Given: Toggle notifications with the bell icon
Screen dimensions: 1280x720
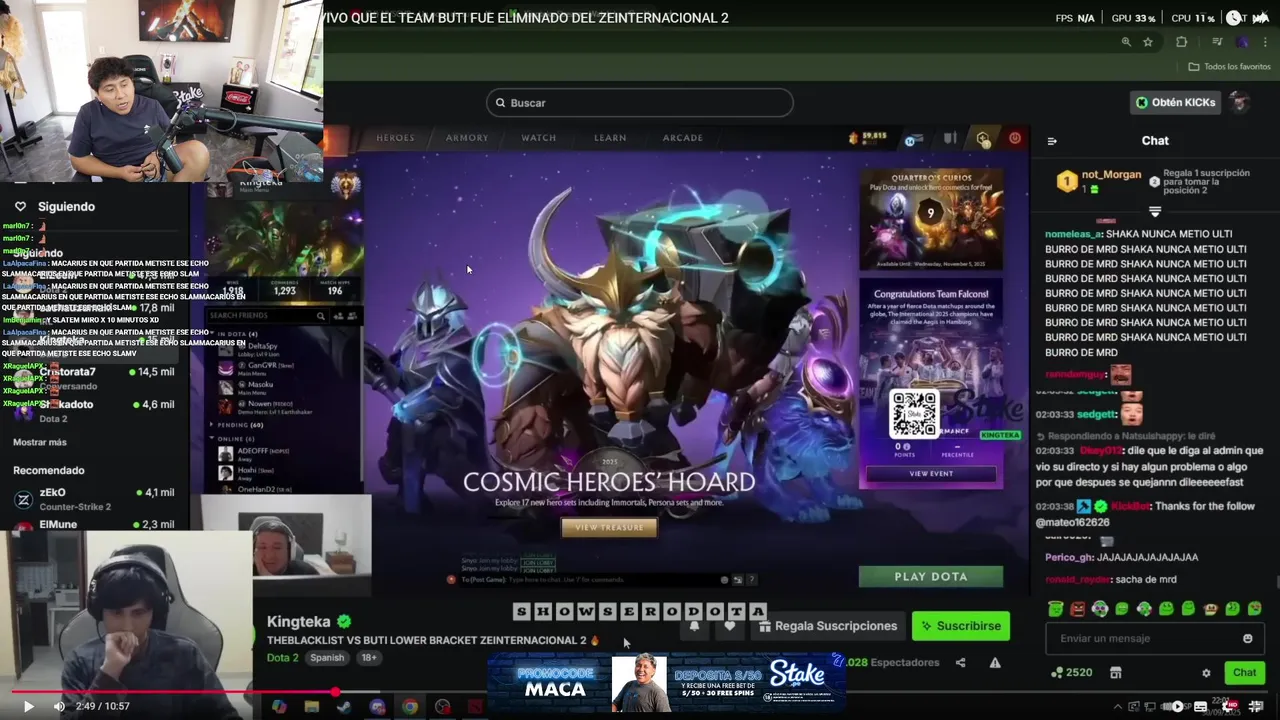Looking at the screenshot, I should coord(694,626).
